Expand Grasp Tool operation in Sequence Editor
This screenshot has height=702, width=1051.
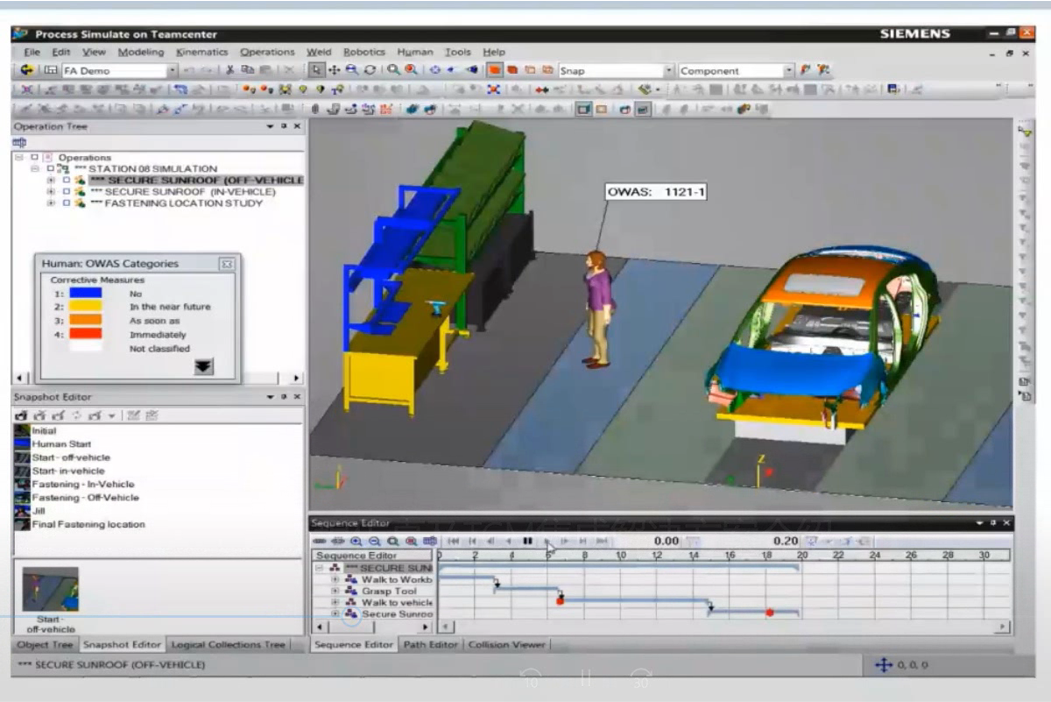coord(335,591)
